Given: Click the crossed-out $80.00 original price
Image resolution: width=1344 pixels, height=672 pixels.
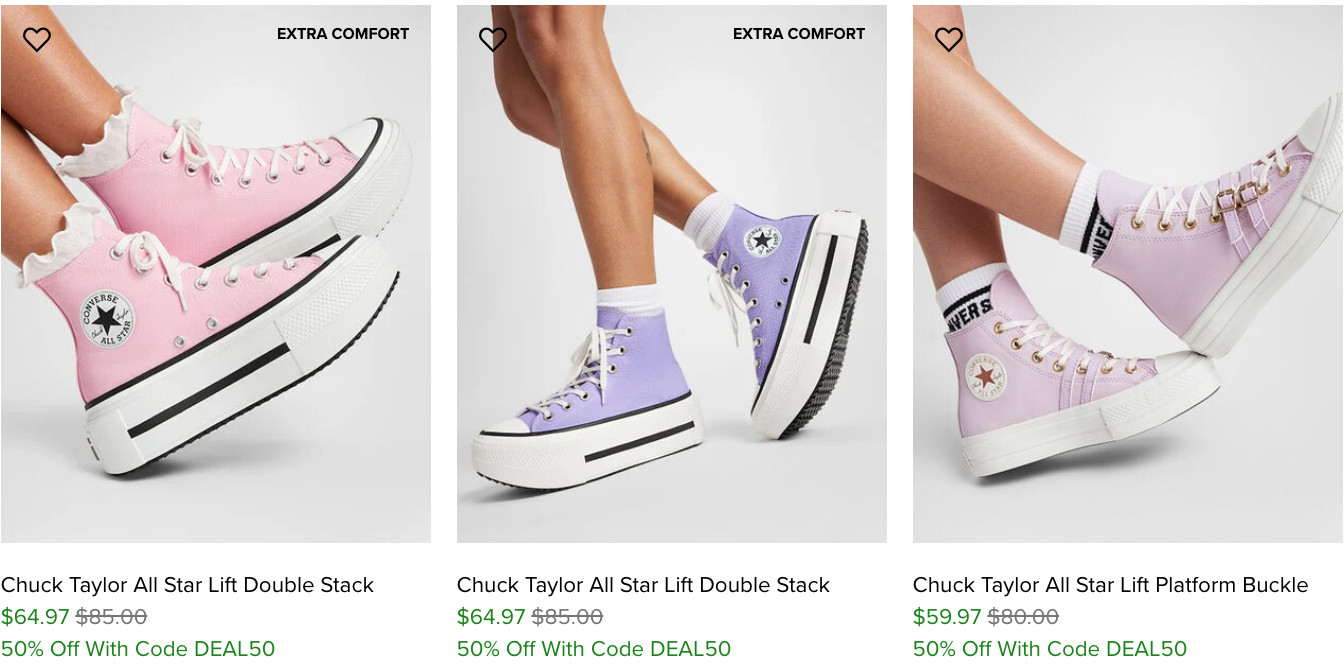Looking at the screenshot, I should [1023, 617].
